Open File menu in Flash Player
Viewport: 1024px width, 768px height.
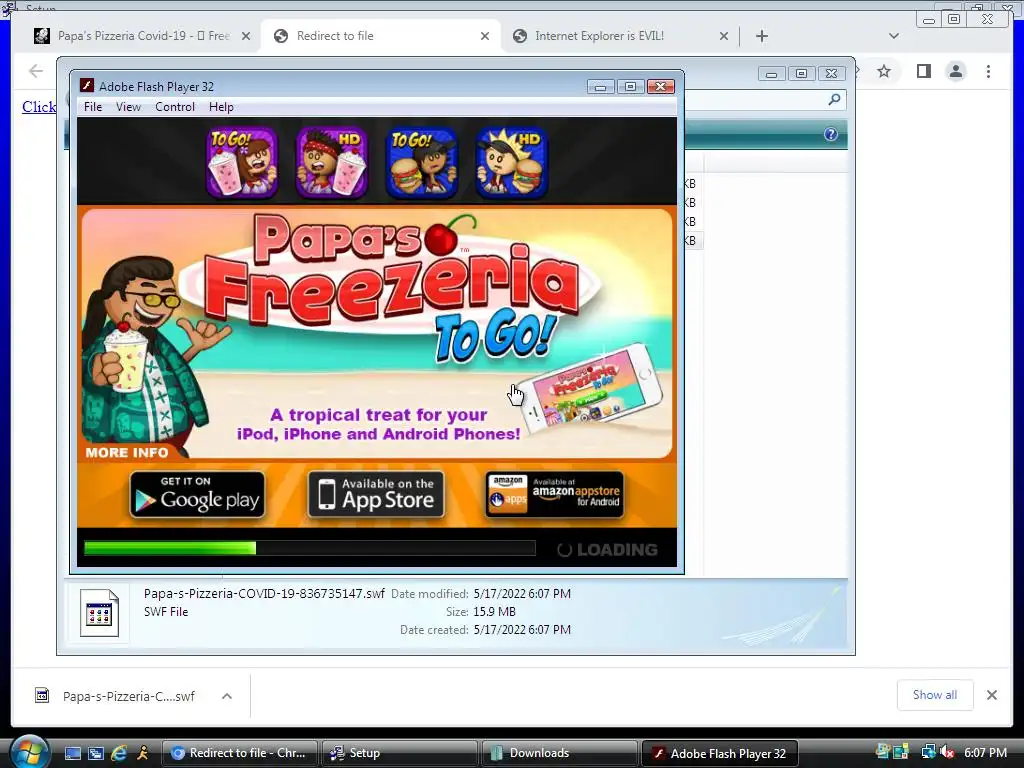click(x=93, y=106)
